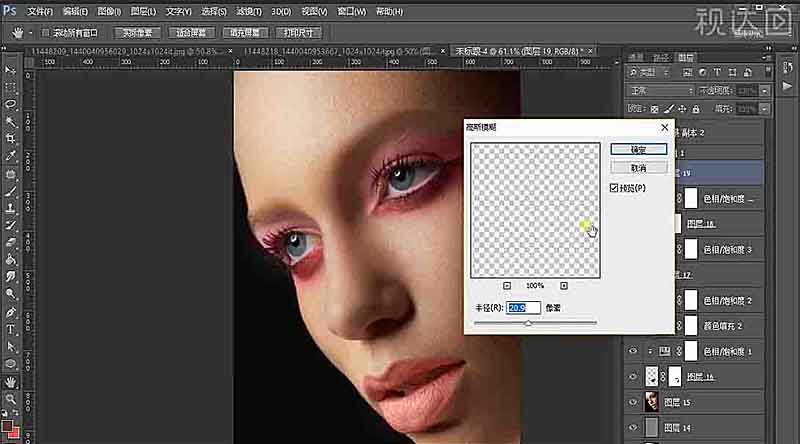Click the blur radius slider handle
The width and height of the screenshot is (800, 444).
pos(529,323)
